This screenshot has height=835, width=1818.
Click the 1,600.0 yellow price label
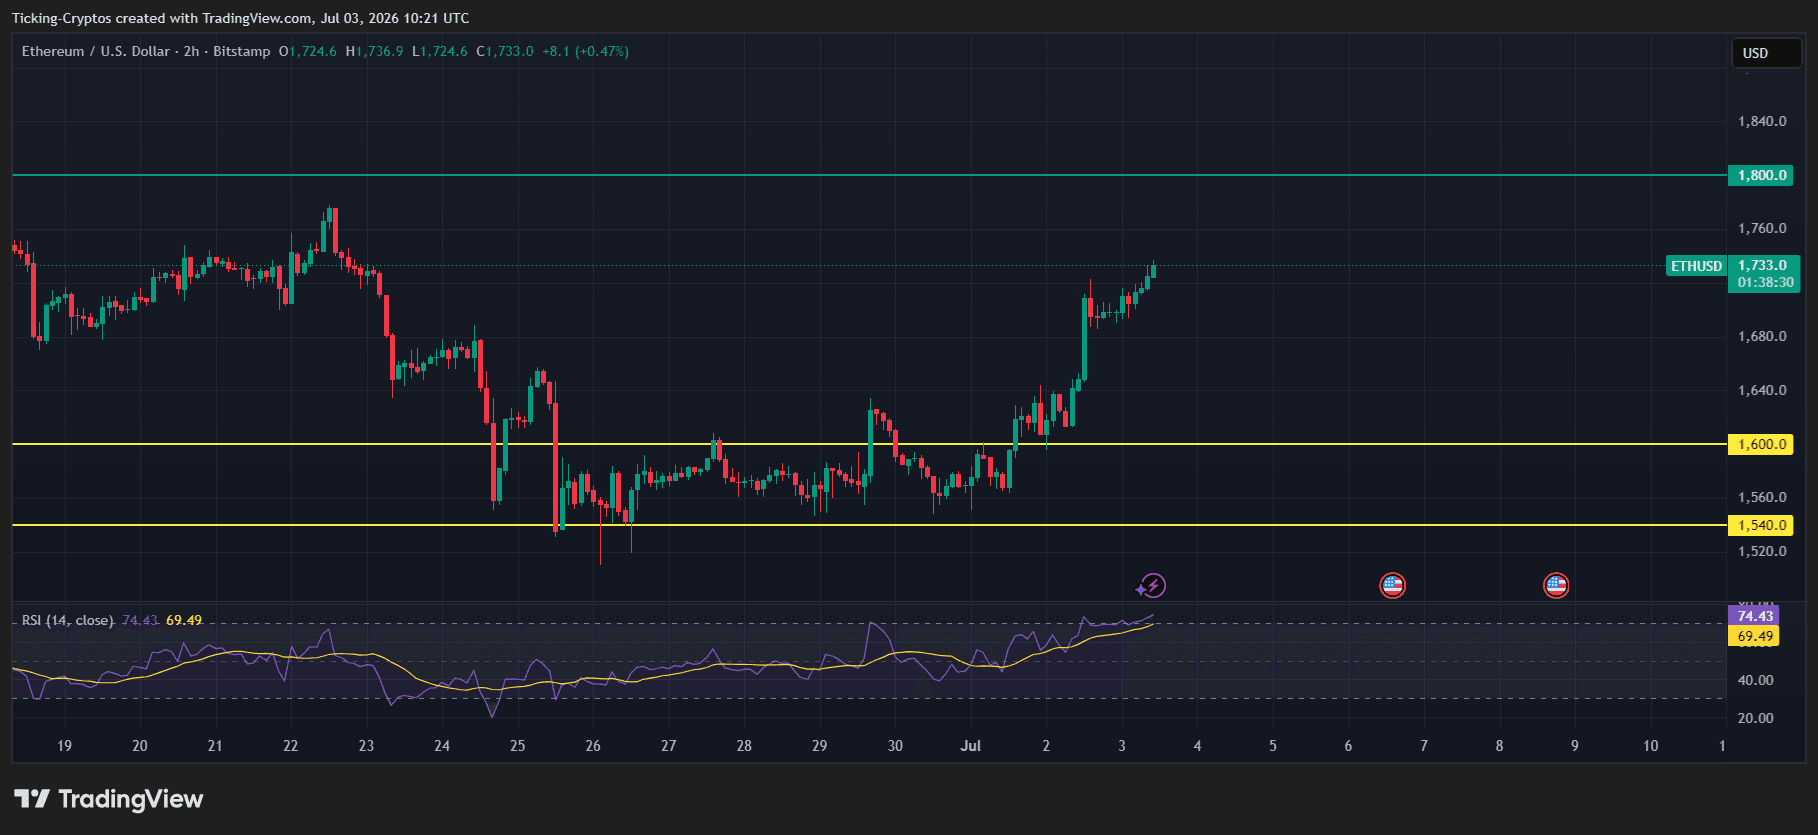click(1761, 444)
